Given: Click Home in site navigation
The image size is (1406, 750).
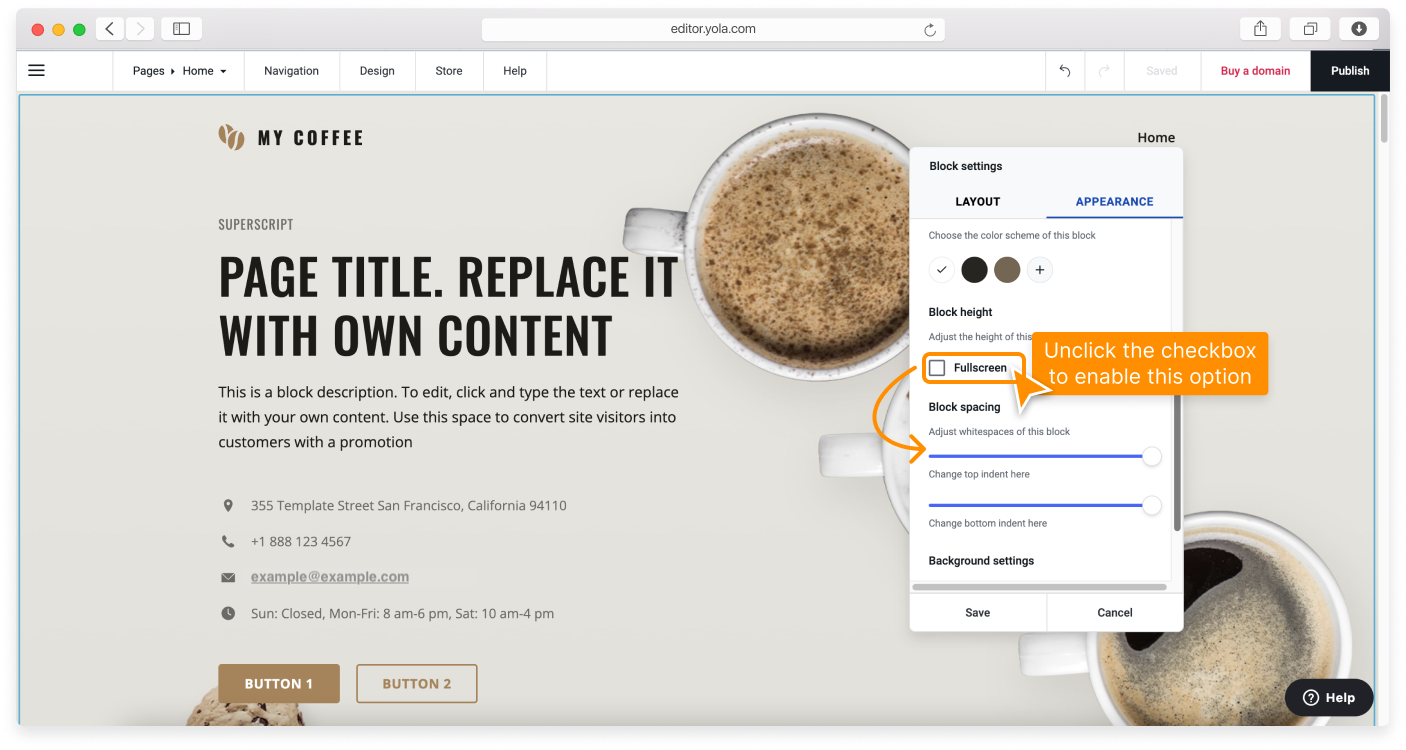Looking at the screenshot, I should 1156,138.
